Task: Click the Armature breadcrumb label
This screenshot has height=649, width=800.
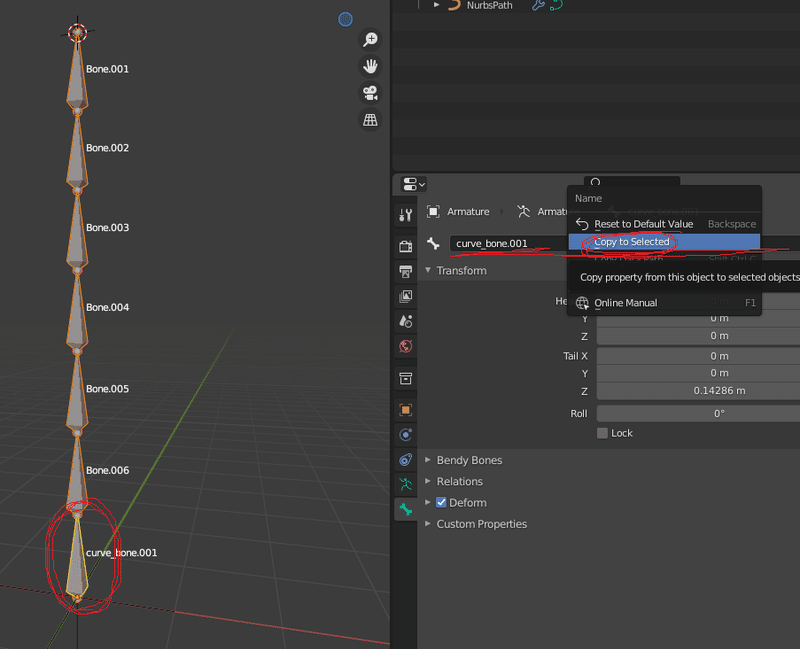Action: 468,211
